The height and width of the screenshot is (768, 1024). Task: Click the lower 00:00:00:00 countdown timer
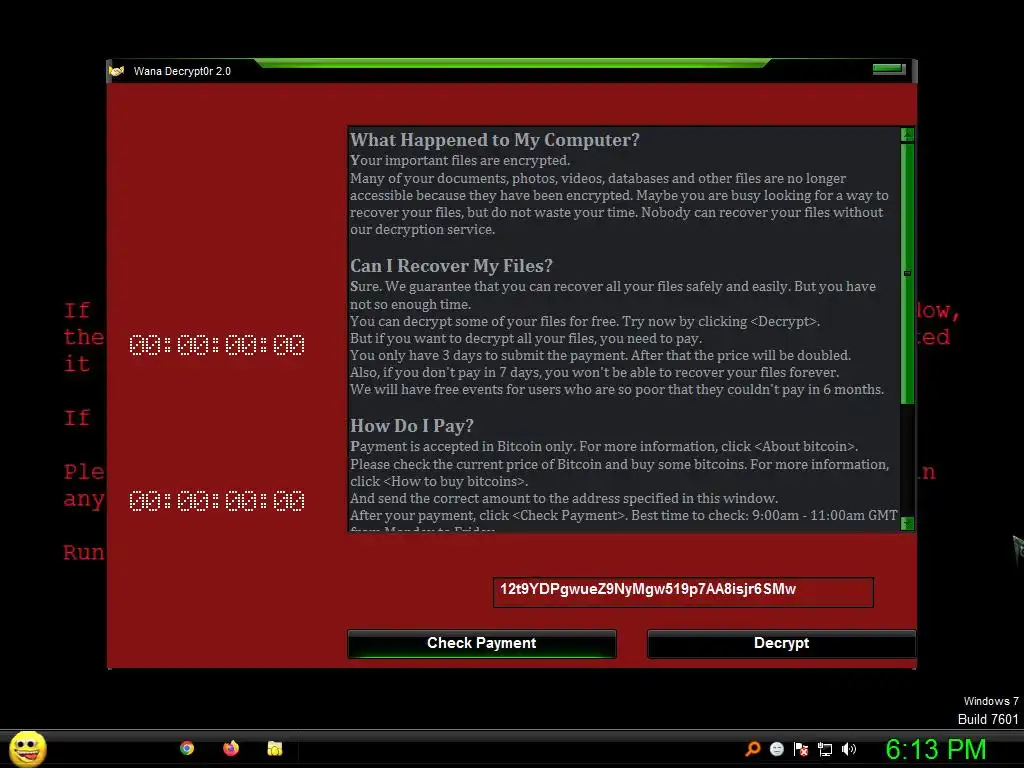point(217,501)
